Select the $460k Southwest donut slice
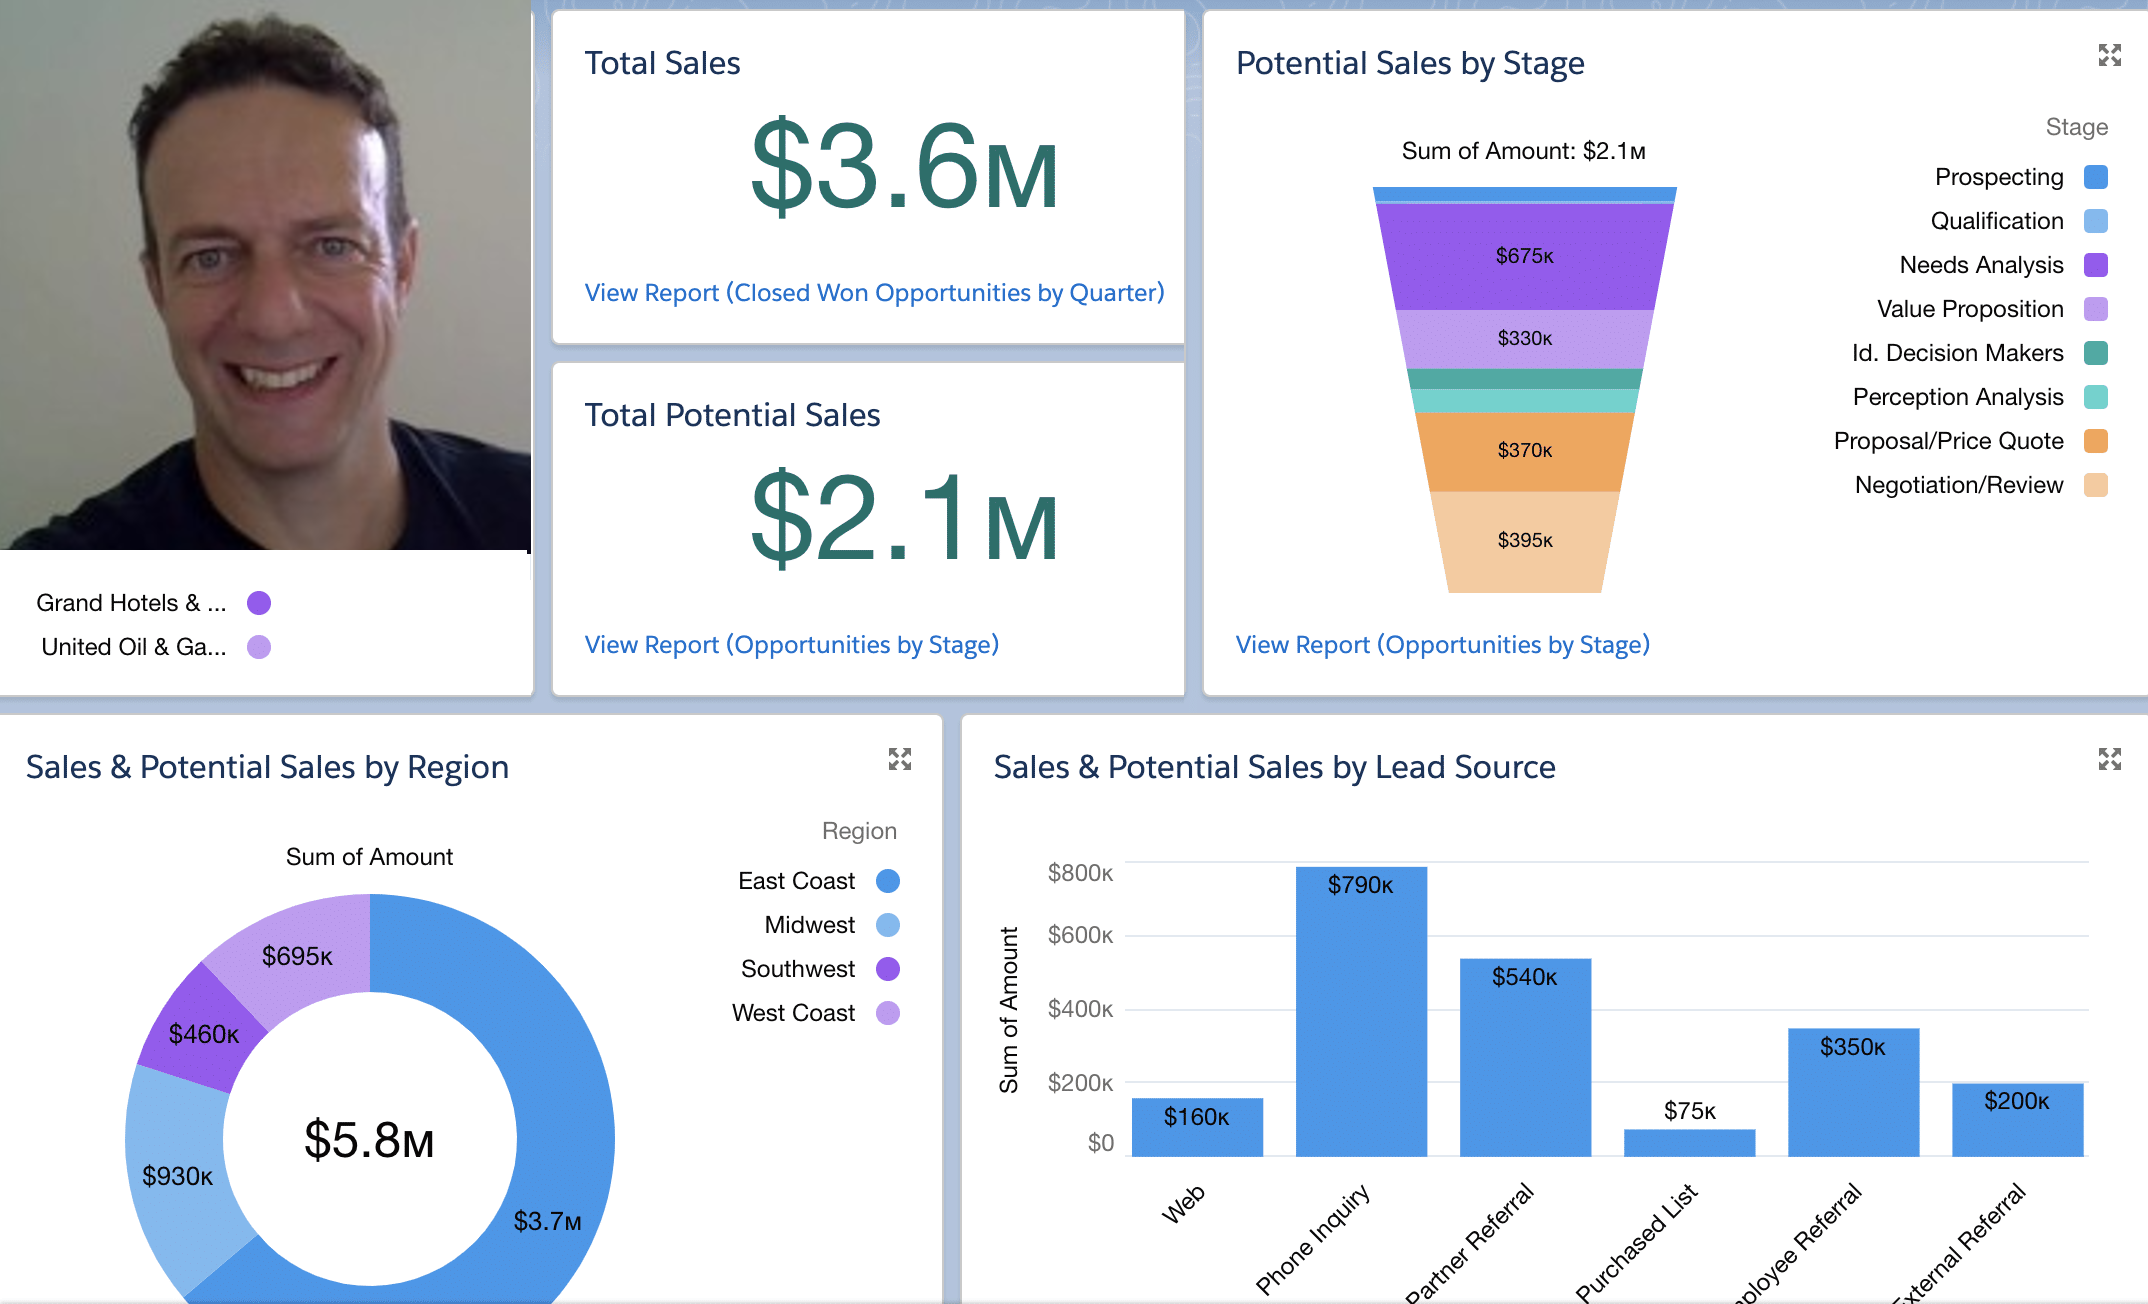This screenshot has width=2148, height=1304. point(204,1033)
